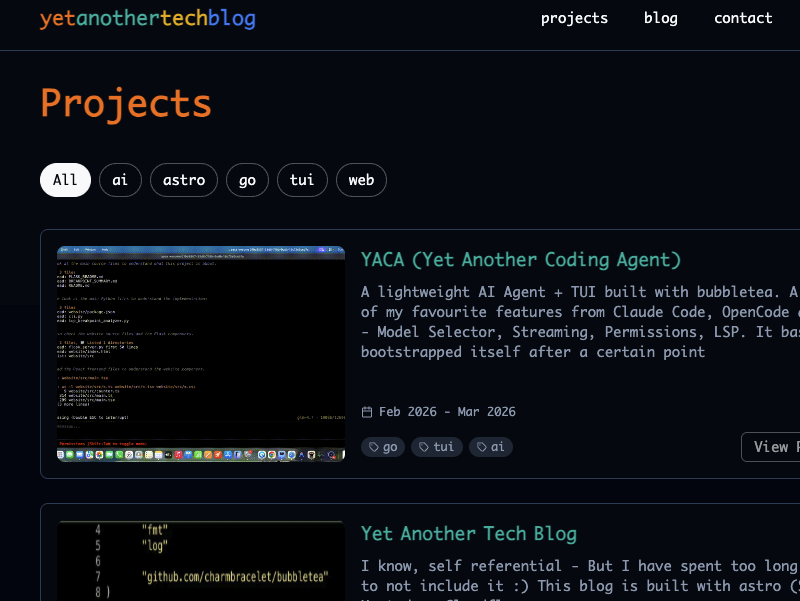Click the tag icon on the ai chip

[x=481, y=446]
